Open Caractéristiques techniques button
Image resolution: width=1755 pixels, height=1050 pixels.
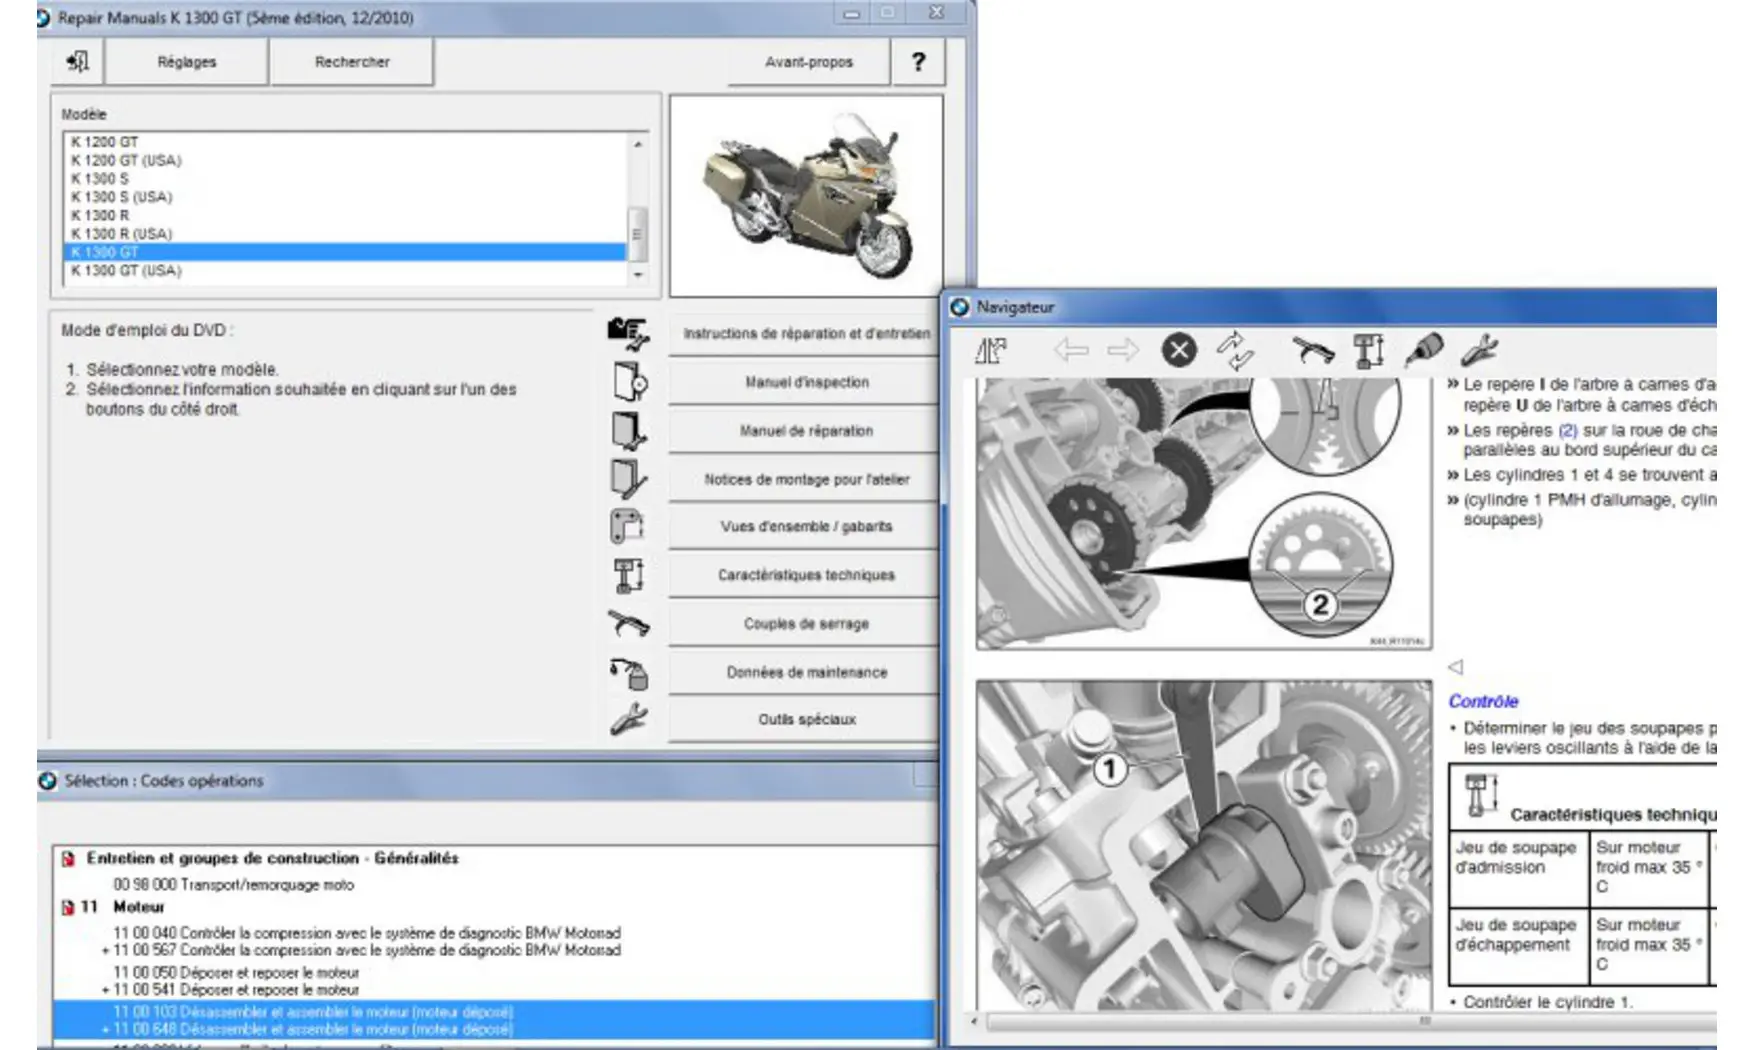click(806, 575)
